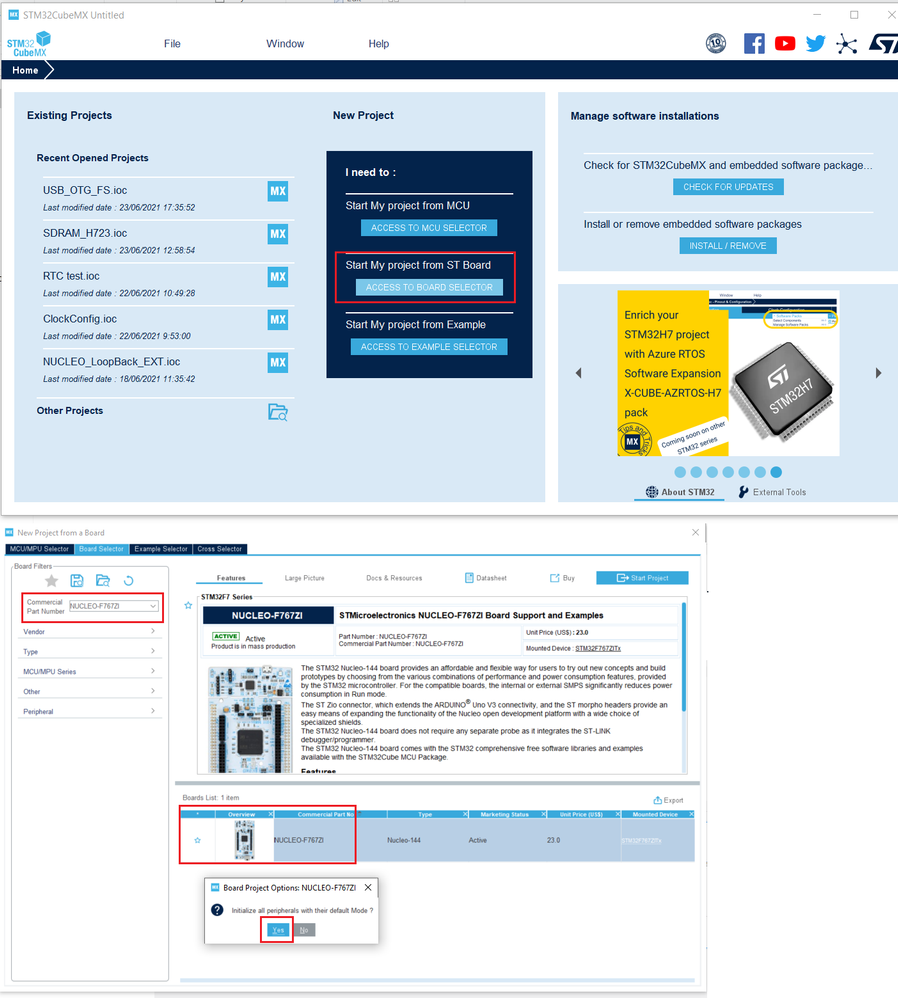The width and height of the screenshot is (898, 998).
Task: Open USB_OTG_FS.ioc via its MX icon
Action: click(x=277, y=191)
